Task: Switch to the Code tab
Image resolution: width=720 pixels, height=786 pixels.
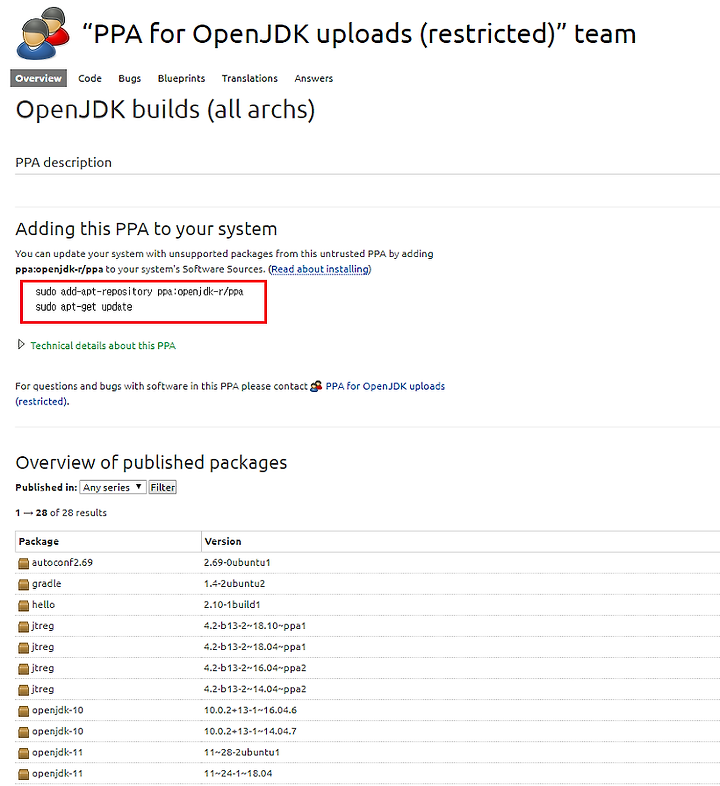Action: pos(90,78)
